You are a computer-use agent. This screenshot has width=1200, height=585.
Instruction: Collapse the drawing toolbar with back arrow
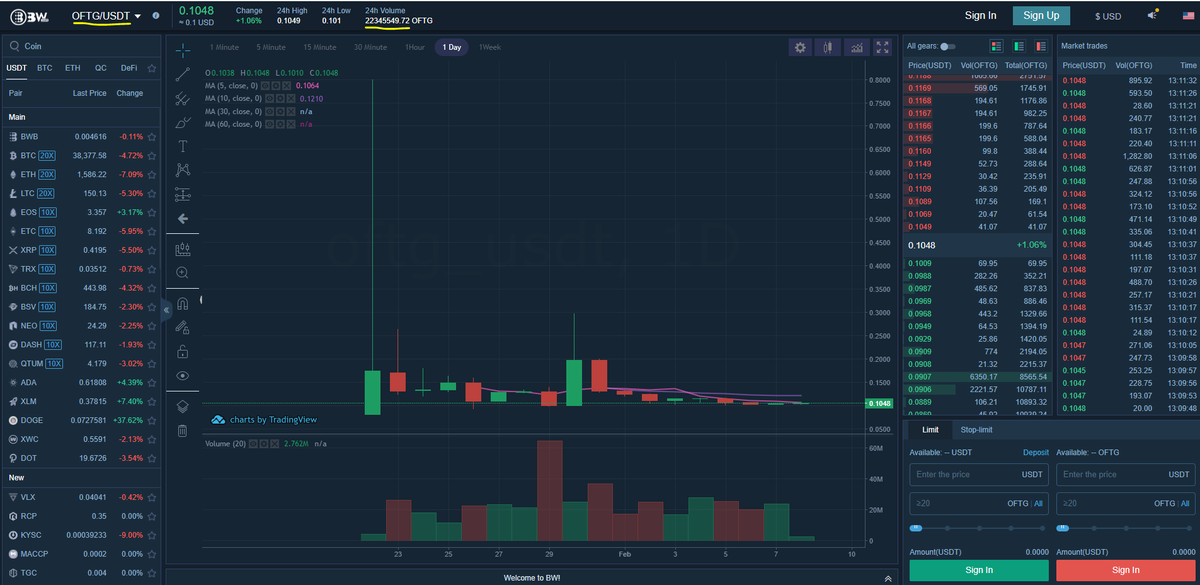182,218
